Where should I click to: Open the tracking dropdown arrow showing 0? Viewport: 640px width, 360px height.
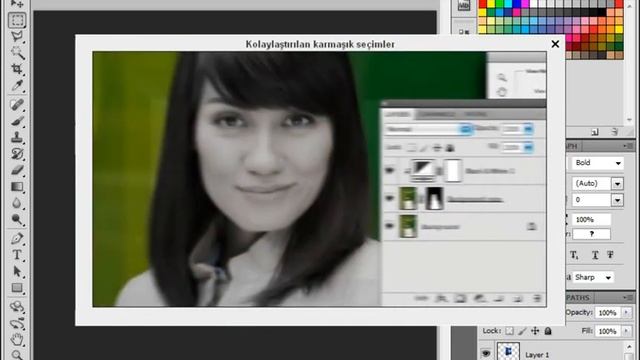(x=617, y=200)
